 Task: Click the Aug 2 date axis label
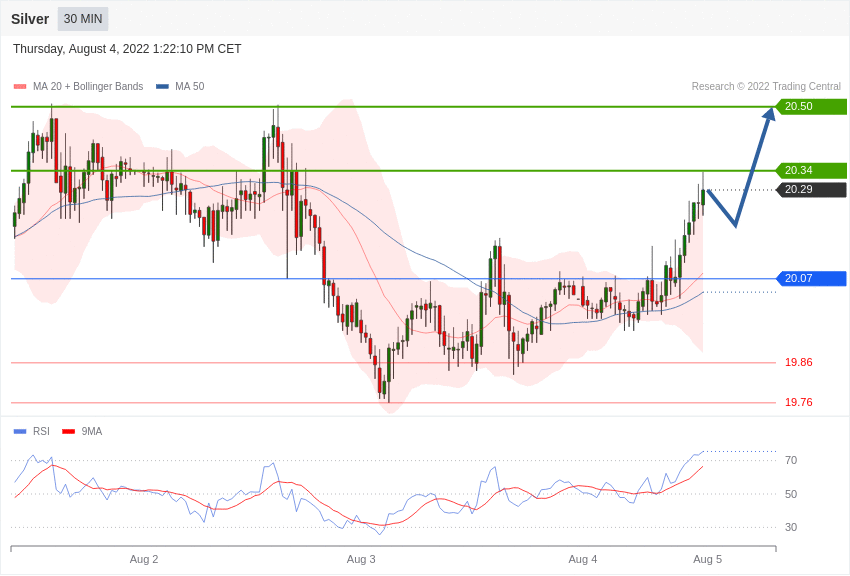[144, 559]
